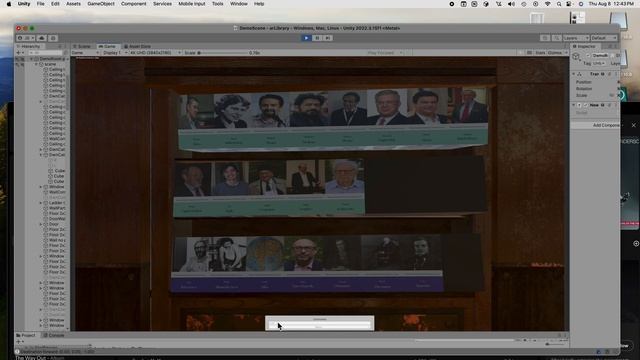Open the Tag dropdown in Inspector
The width and height of the screenshot is (640, 360).
pyautogui.click(x=598, y=63)
